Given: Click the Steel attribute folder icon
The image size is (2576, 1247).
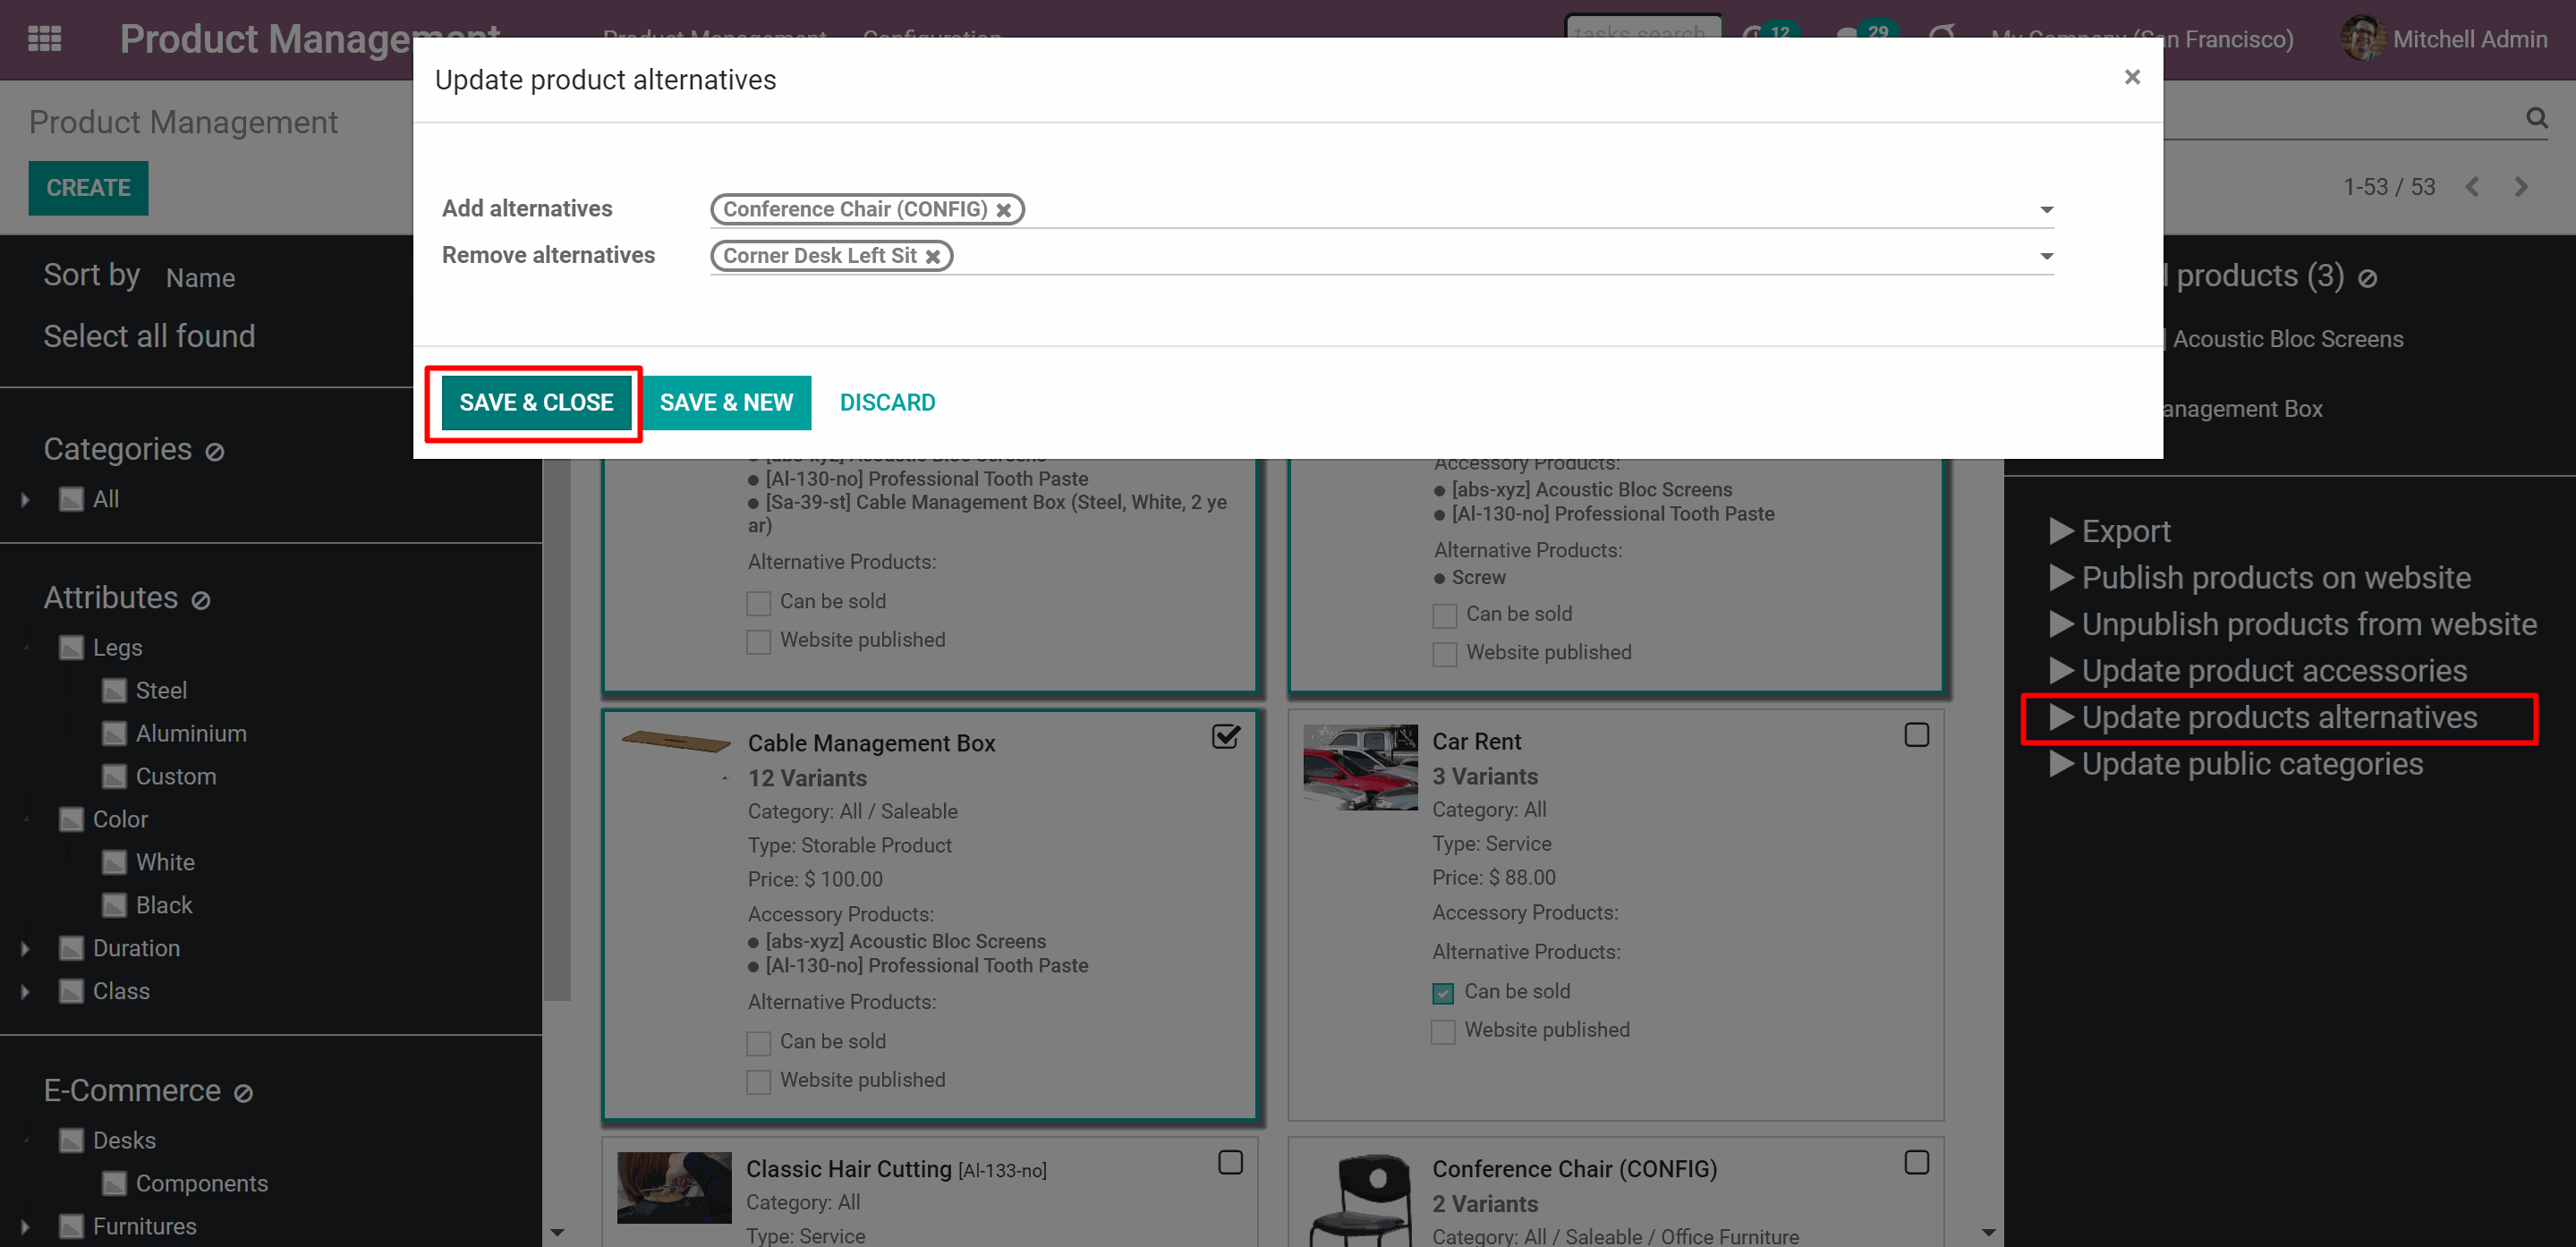Looking at the screenshot, I should click(114, 691).
